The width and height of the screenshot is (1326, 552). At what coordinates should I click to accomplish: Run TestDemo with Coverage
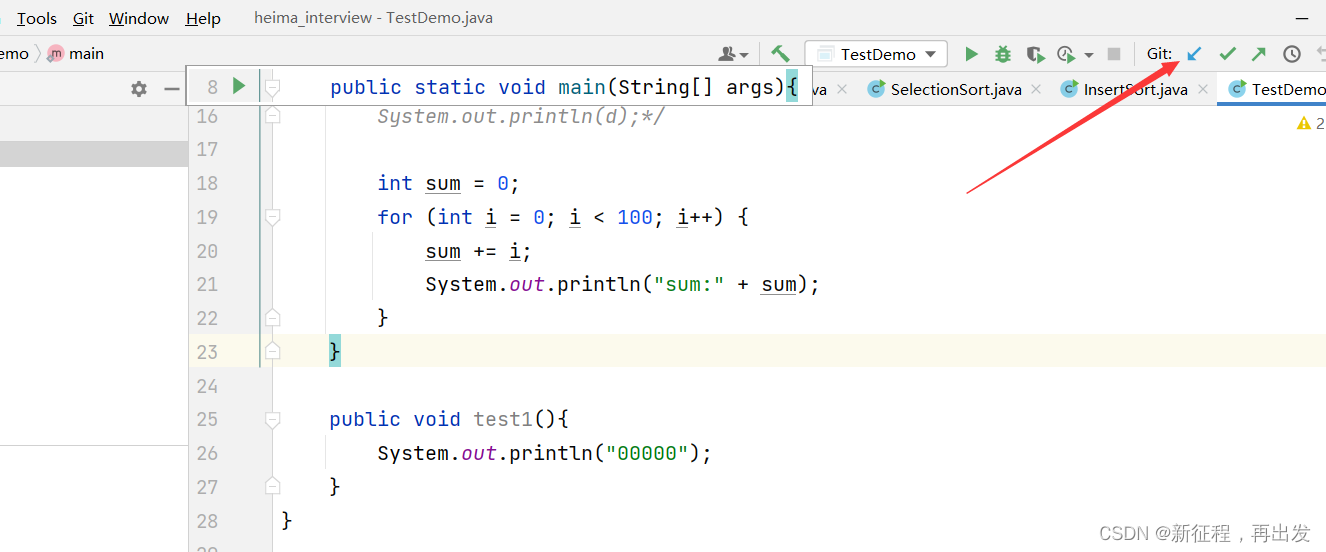(1035, 54)
